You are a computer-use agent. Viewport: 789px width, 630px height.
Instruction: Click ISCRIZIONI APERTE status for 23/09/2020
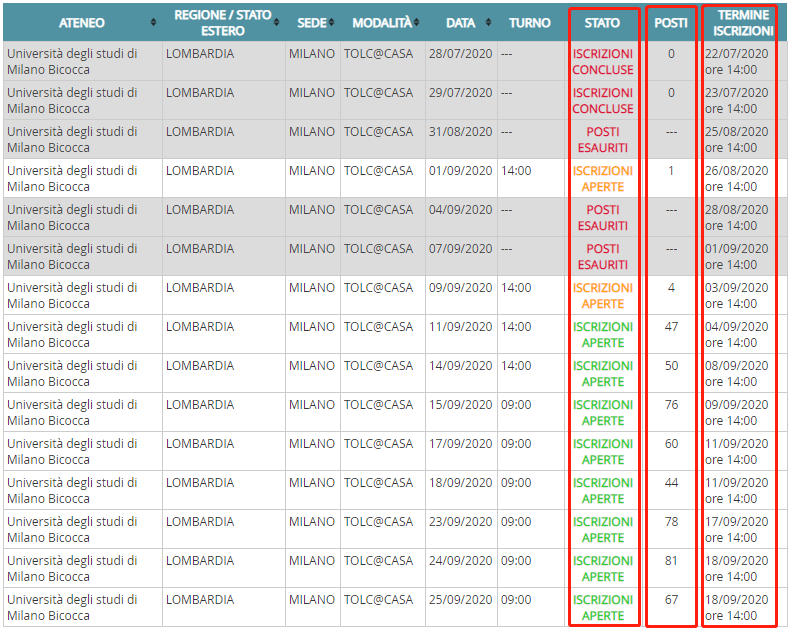[603, 530]
